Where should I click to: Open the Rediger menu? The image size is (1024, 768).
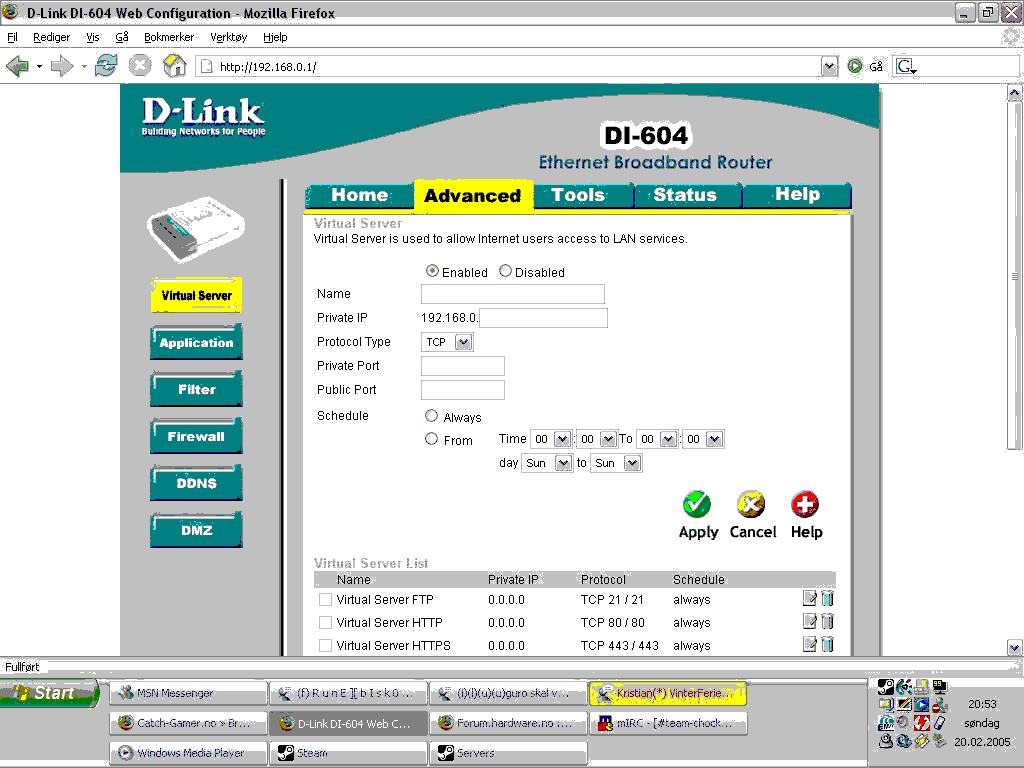point(52,37)
